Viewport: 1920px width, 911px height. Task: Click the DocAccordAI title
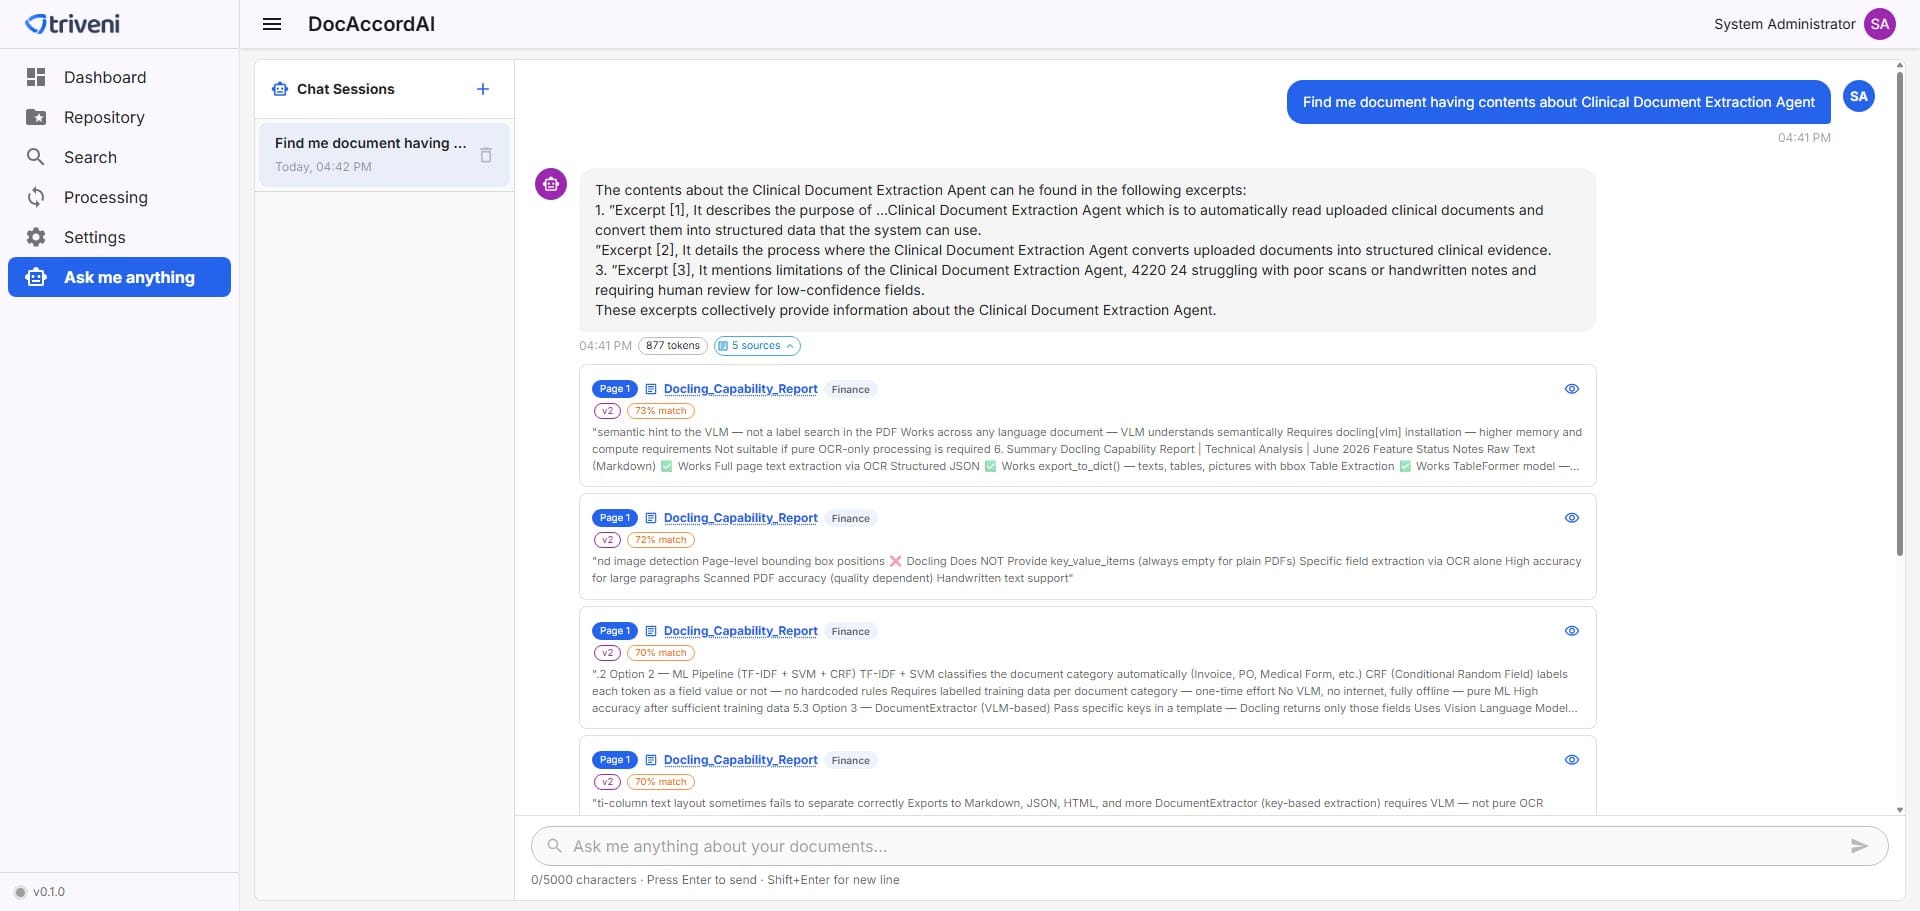click(x=371, y=24)
